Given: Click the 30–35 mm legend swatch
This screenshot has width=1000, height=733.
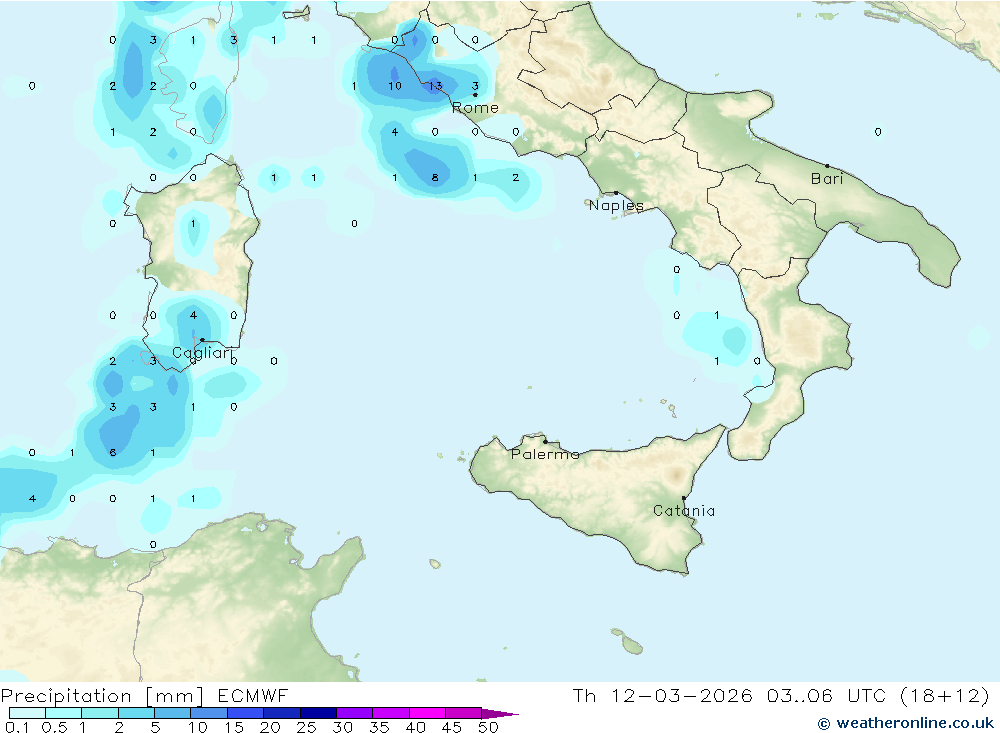Looking at the screenshot, I should point(355,713).
